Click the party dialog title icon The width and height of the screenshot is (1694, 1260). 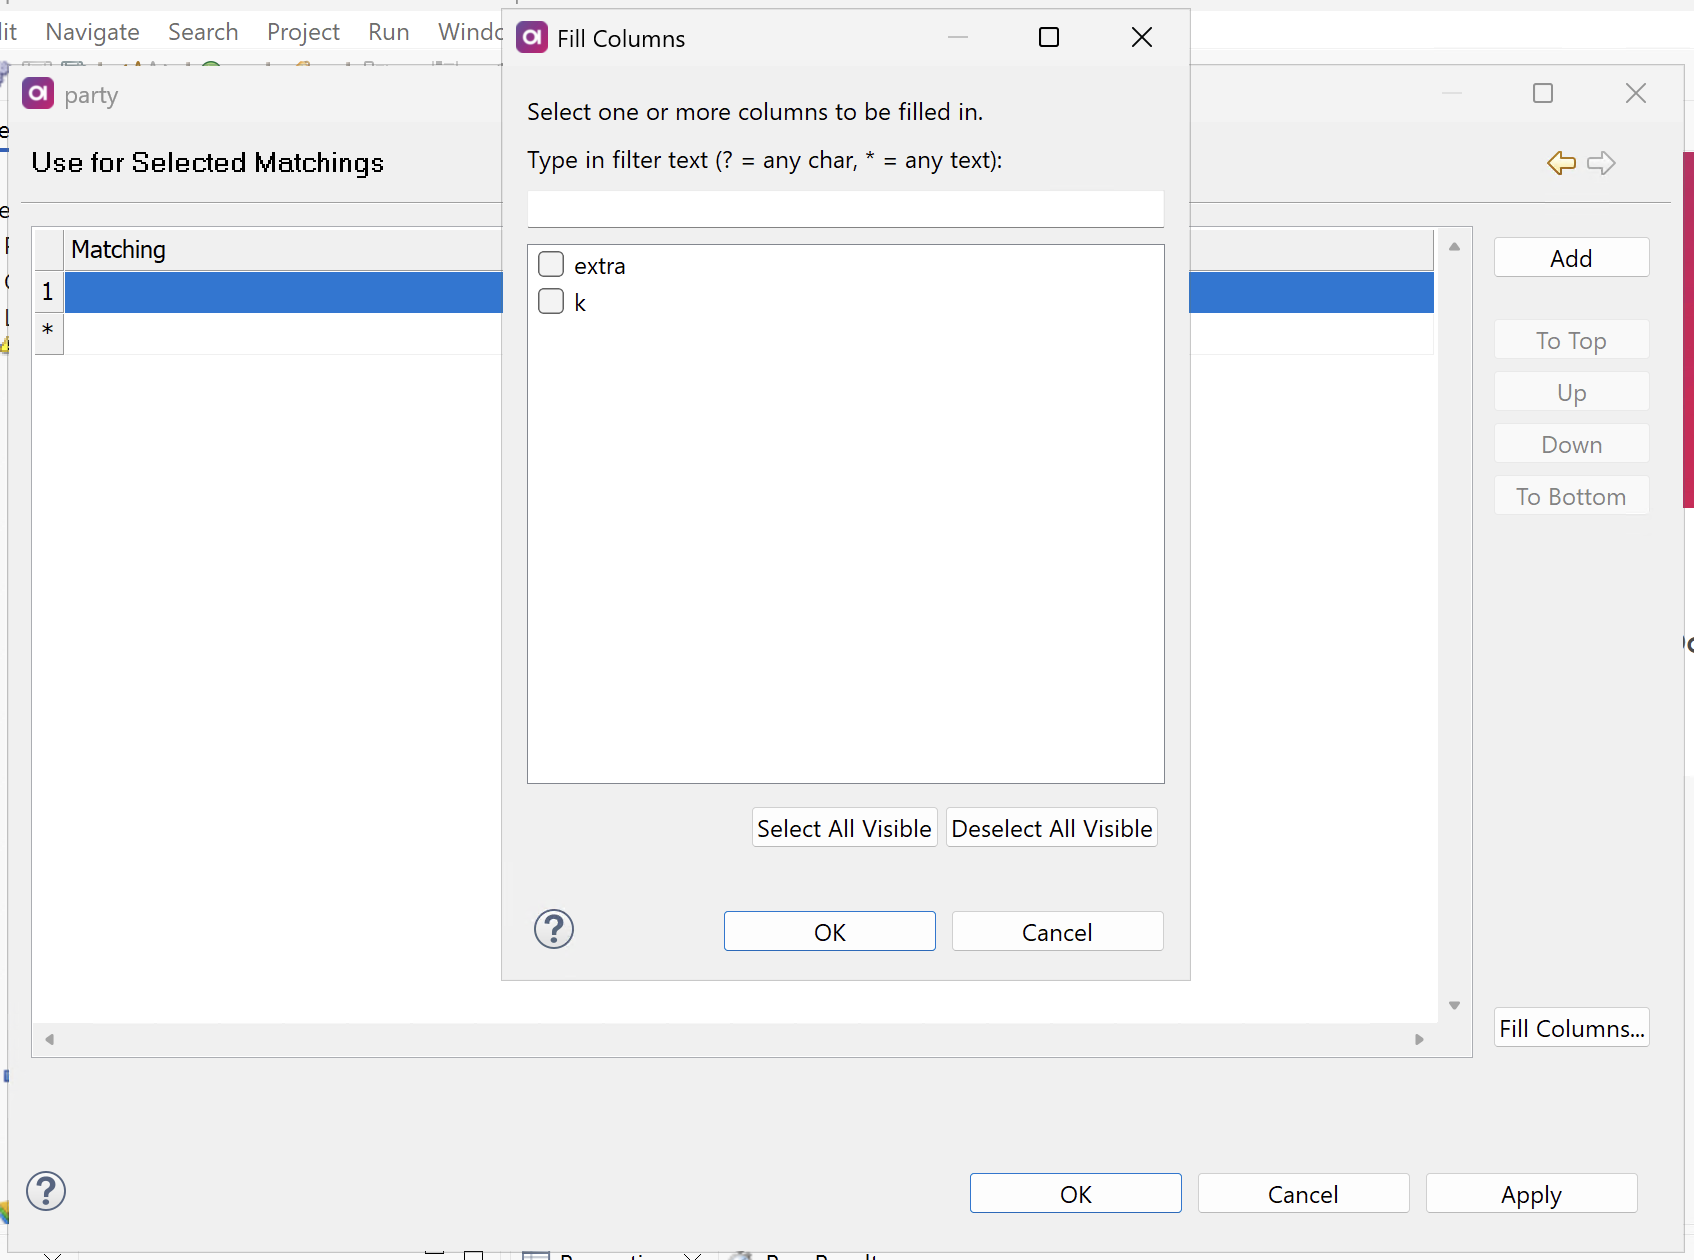(38, 93)
